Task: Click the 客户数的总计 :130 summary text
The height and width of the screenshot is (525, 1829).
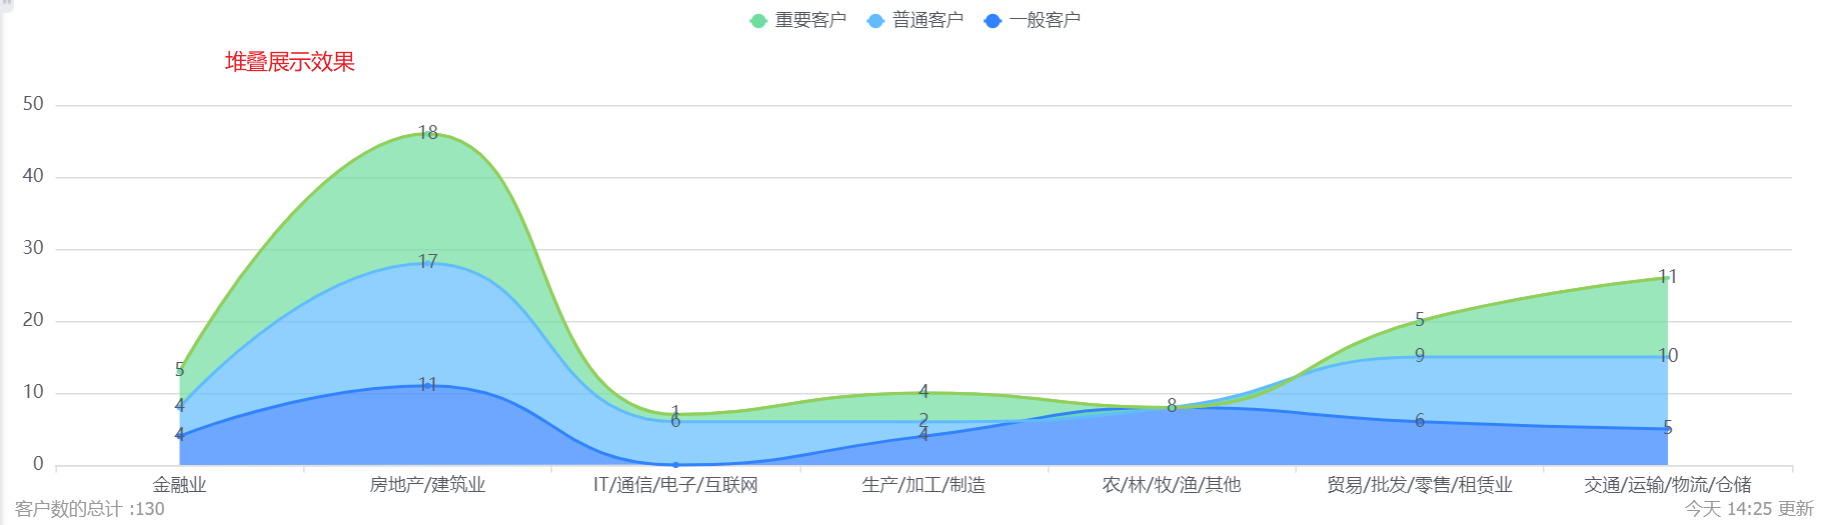Action: [90, 509]
